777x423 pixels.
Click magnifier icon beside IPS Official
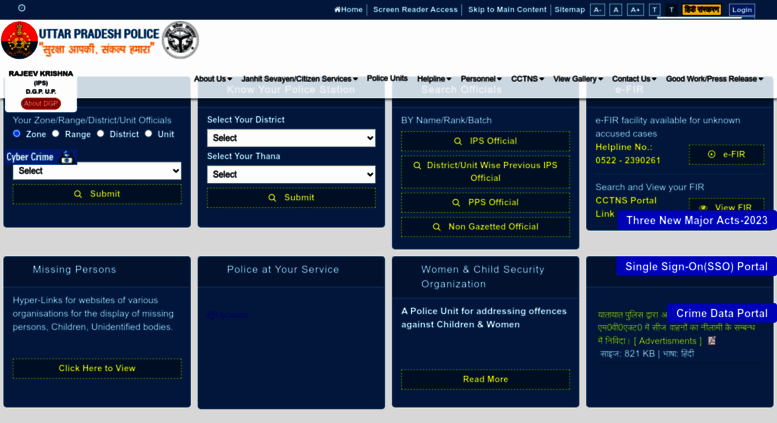[x=458, y=141]
